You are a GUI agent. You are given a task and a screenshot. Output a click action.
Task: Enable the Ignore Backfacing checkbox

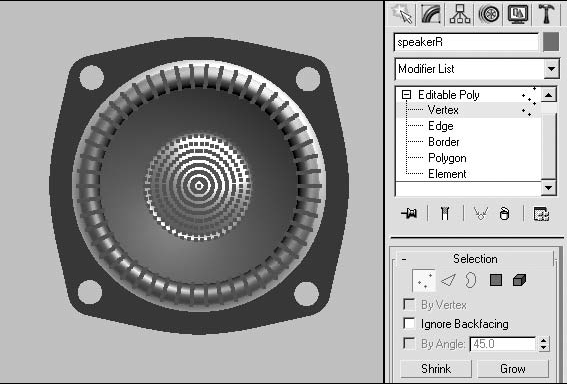click(409, 323)
